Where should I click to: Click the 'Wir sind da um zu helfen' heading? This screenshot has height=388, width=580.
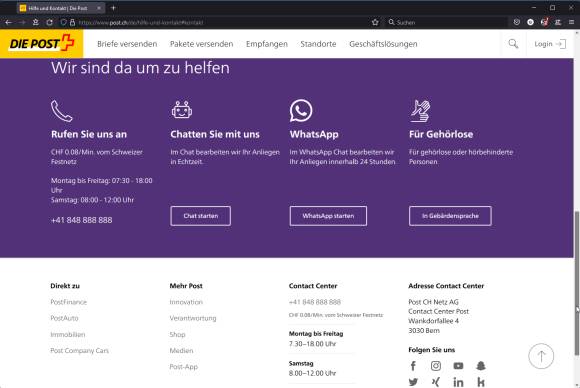(x=140, y=68)
